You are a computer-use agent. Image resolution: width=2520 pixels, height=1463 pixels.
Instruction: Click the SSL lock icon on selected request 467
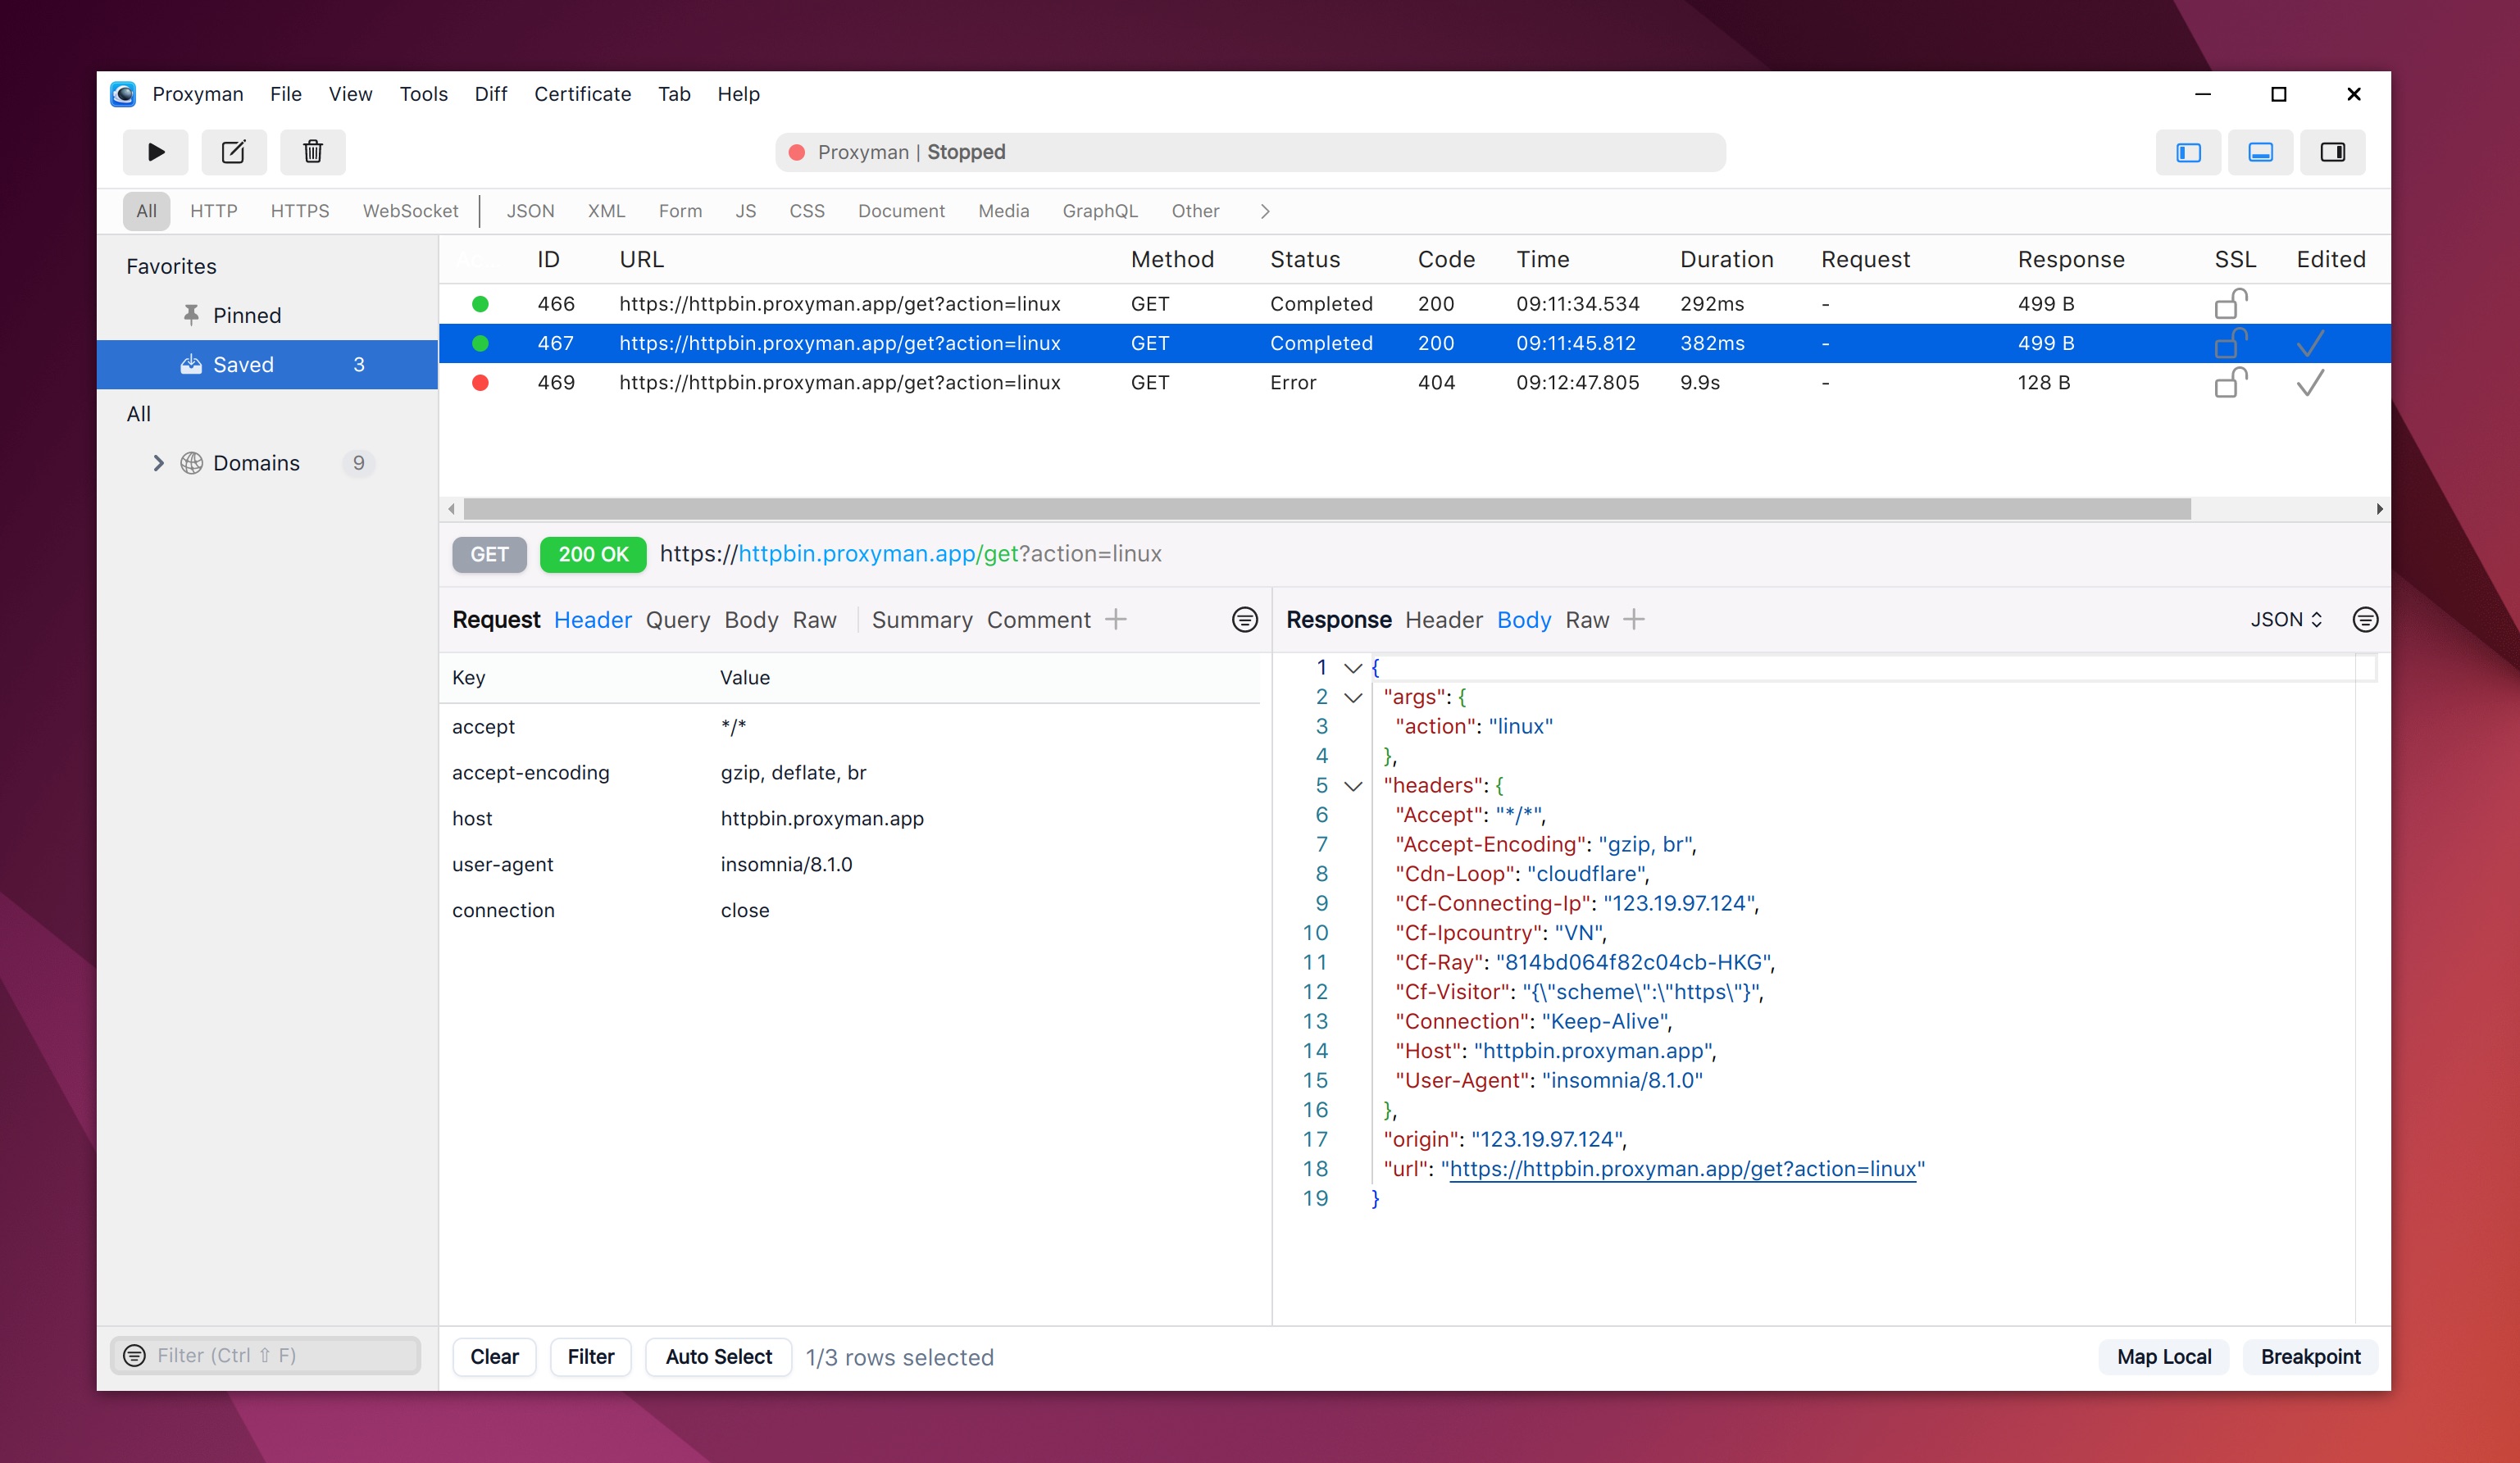tap(2232, 343)
